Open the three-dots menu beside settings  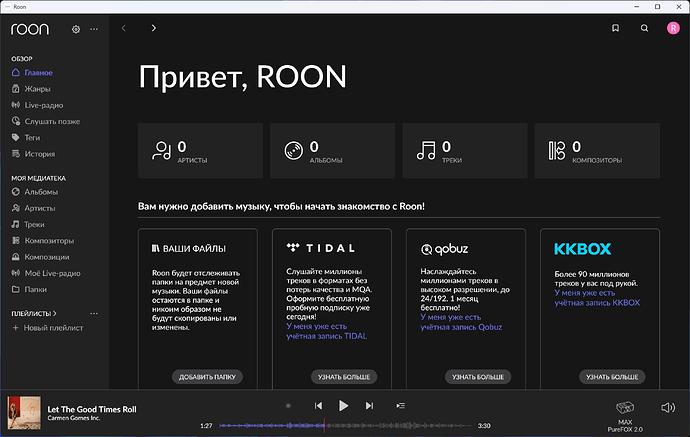pos(94,29)
